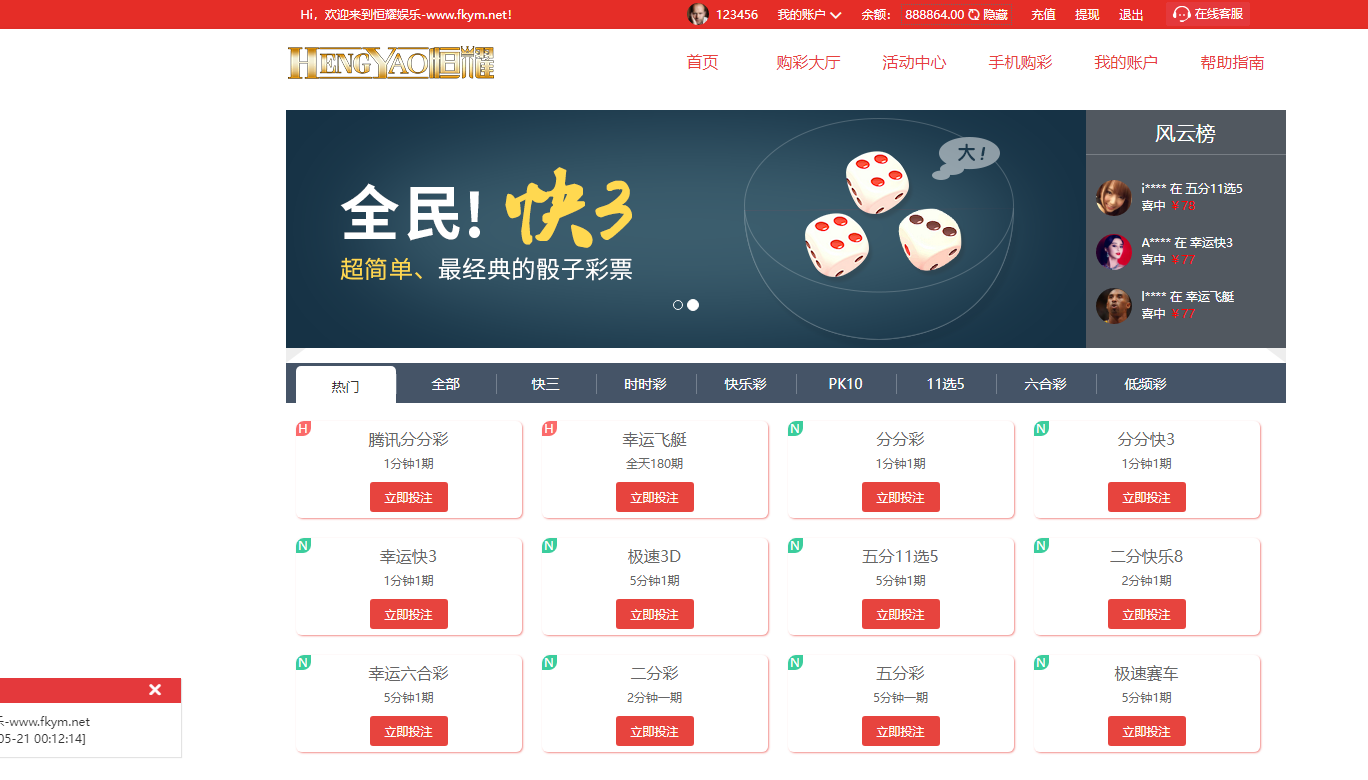1368x780 pixels.
Task: Click 立即投注 on the 幸运飞艇 card
Action: point(654,497)
